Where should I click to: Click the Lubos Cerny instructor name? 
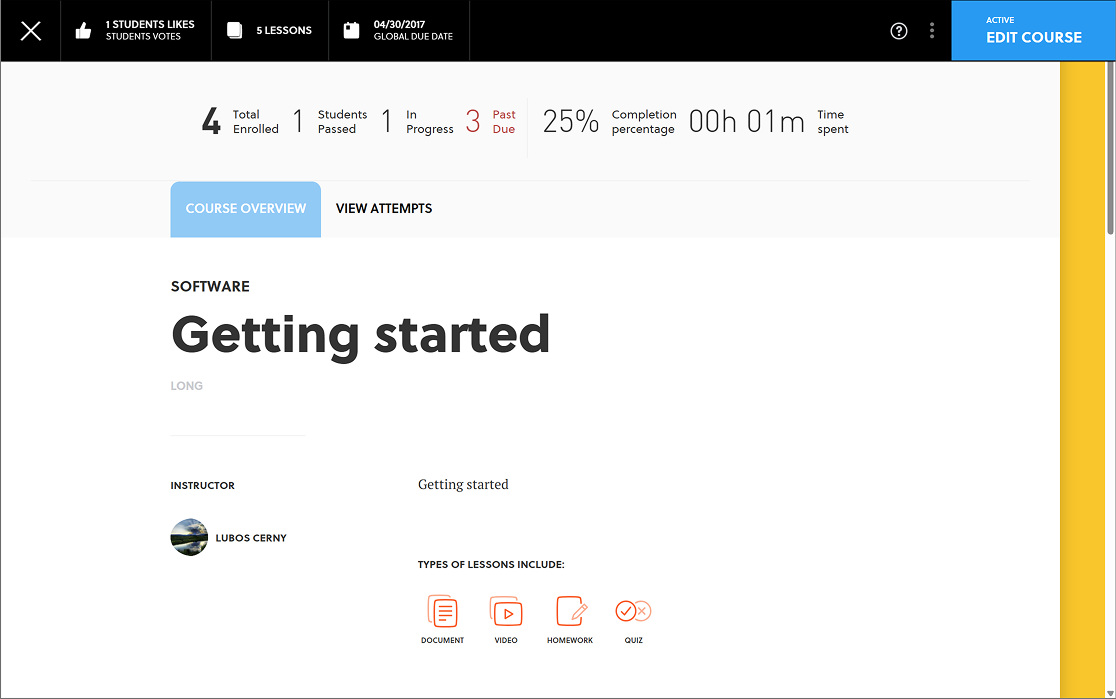pyautogui.click(x=251, y=538)
